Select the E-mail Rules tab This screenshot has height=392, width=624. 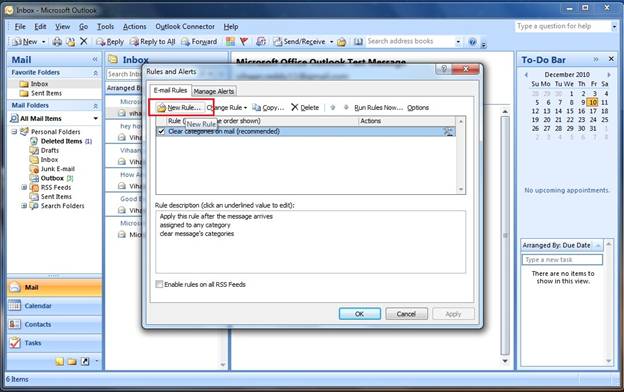coord(170,90)
